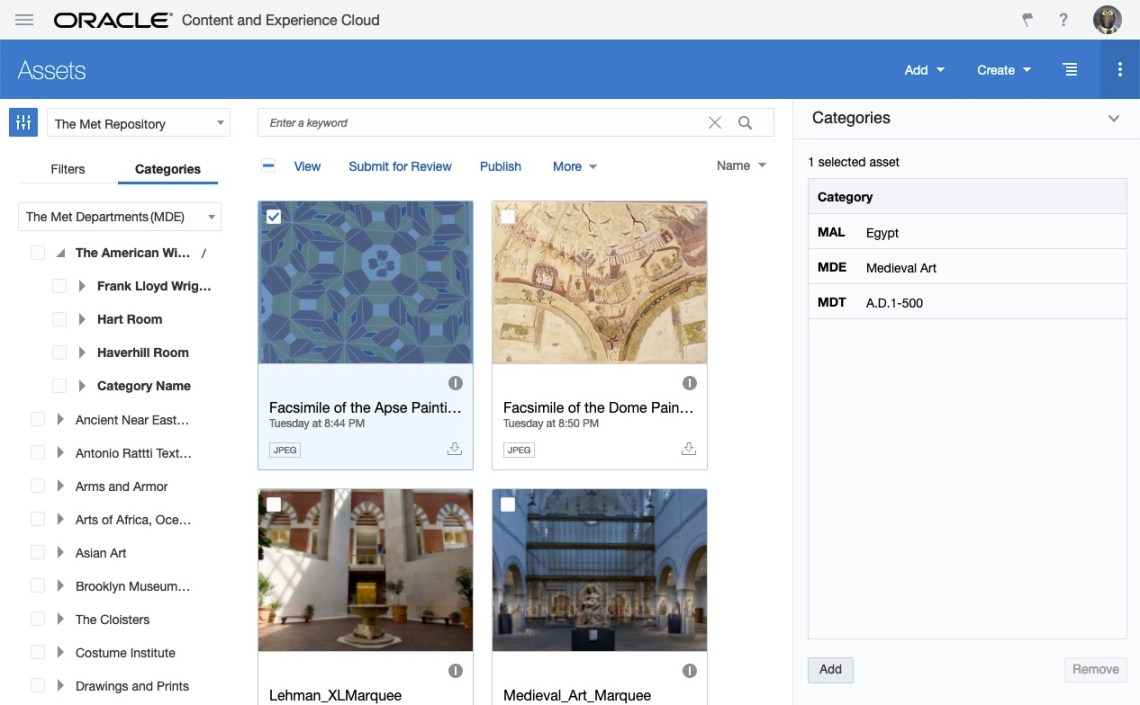Expand the Hart Room tree node
This screenshot has width=1140, height=705.
(82, 320)
